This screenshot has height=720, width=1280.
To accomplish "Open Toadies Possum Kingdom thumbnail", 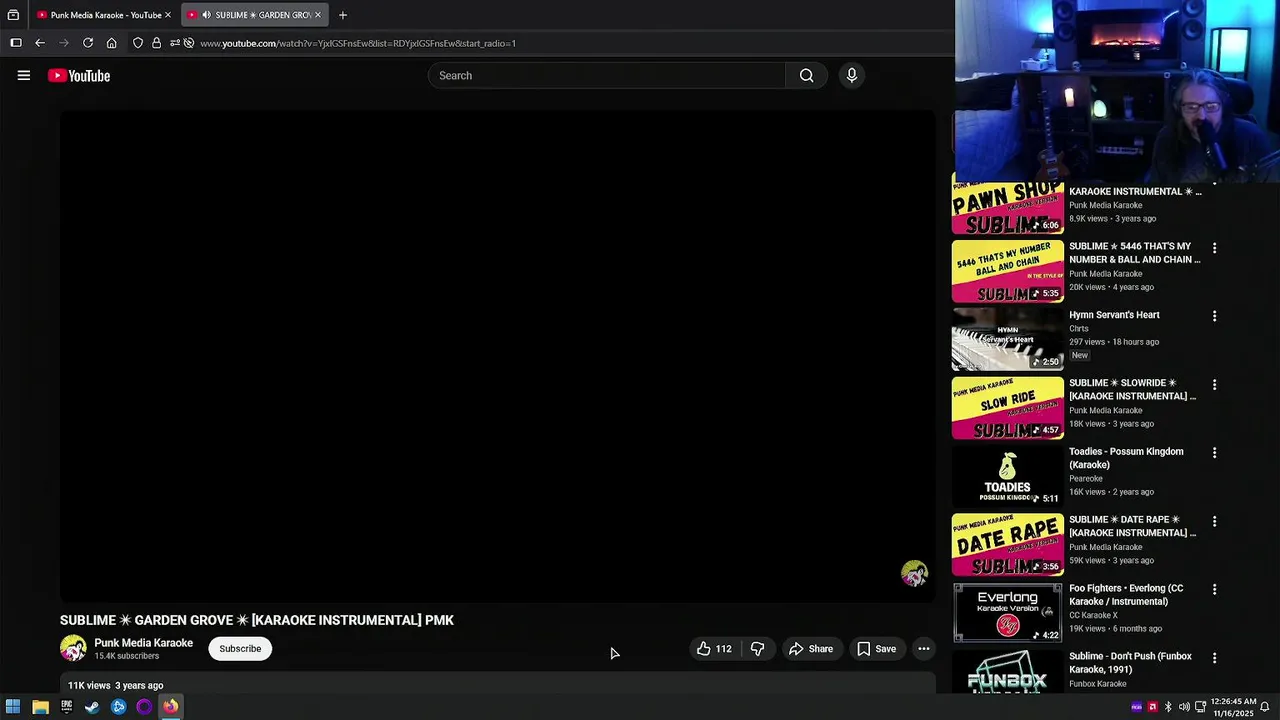I will [1008, 476].
